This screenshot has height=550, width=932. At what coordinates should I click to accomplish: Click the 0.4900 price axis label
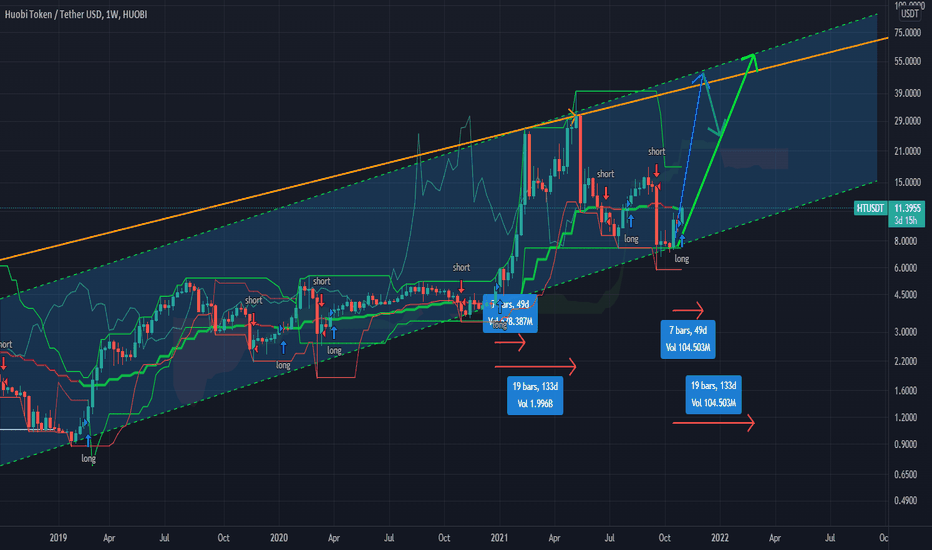tap(905, 501)
